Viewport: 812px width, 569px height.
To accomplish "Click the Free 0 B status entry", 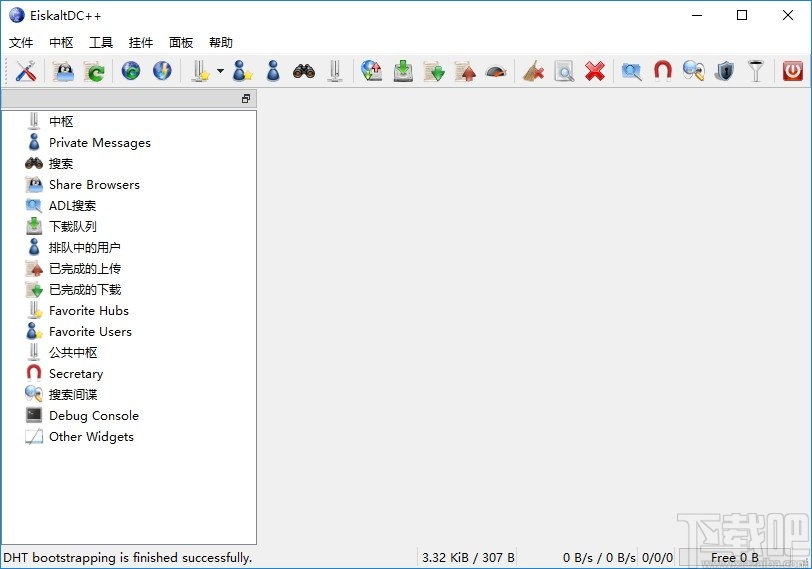I will click(734, 558).
